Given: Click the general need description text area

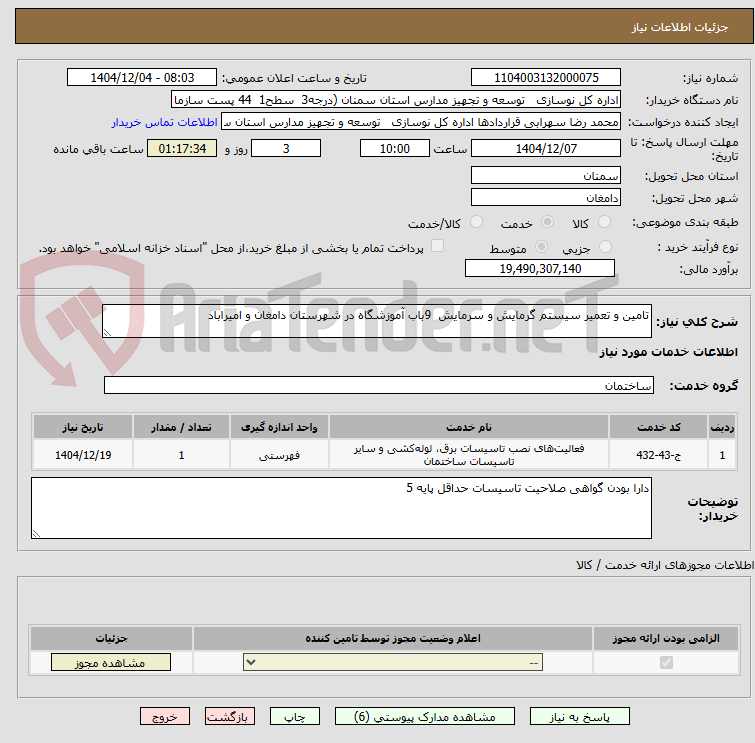Looking at the screenshot, I should pyautogui.click(x=377, y=321).
